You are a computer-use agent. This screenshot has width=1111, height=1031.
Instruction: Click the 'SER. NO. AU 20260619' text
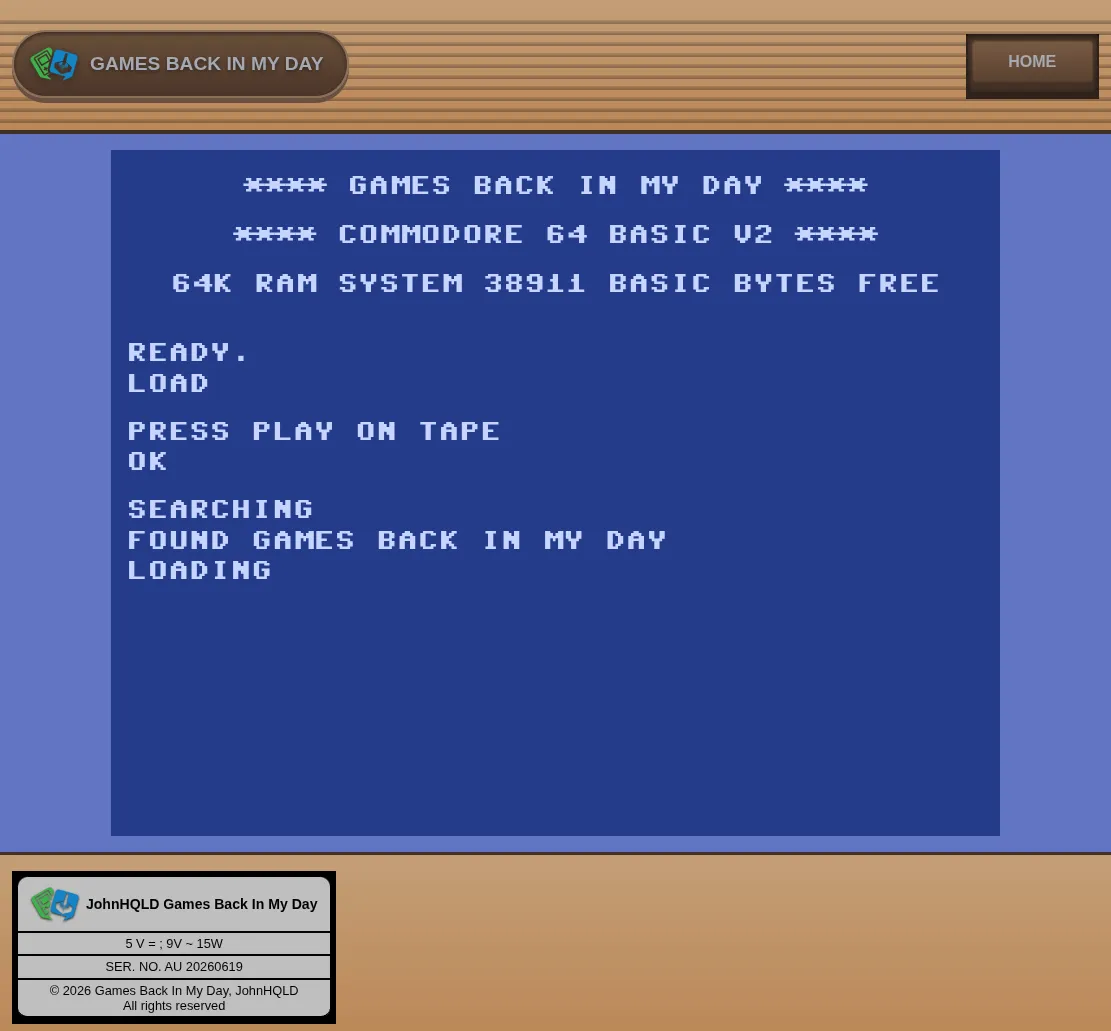click(174, 967)
